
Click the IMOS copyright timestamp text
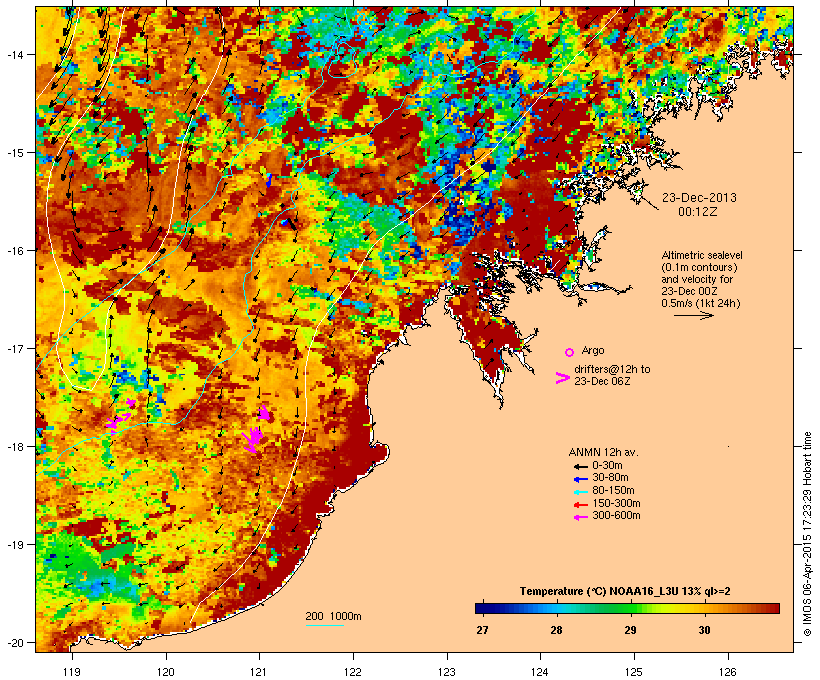click(807, 534)
